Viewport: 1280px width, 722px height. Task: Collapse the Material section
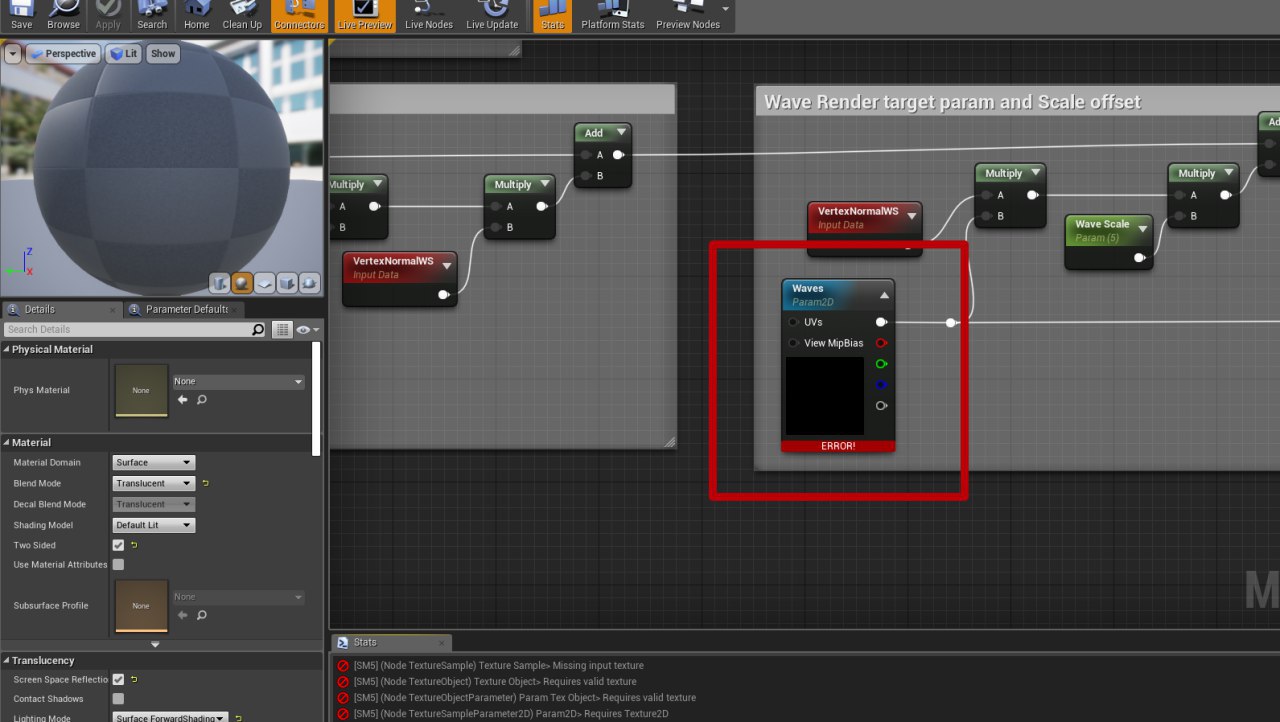pos(7,442)
